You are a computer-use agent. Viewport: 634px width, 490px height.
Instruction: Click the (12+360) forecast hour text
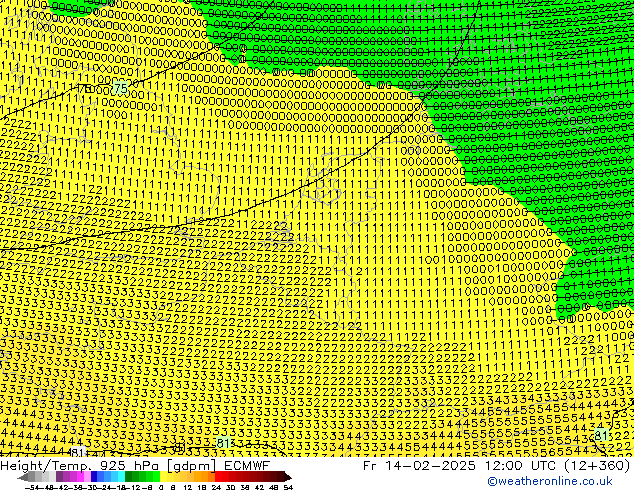pos(597,466)
